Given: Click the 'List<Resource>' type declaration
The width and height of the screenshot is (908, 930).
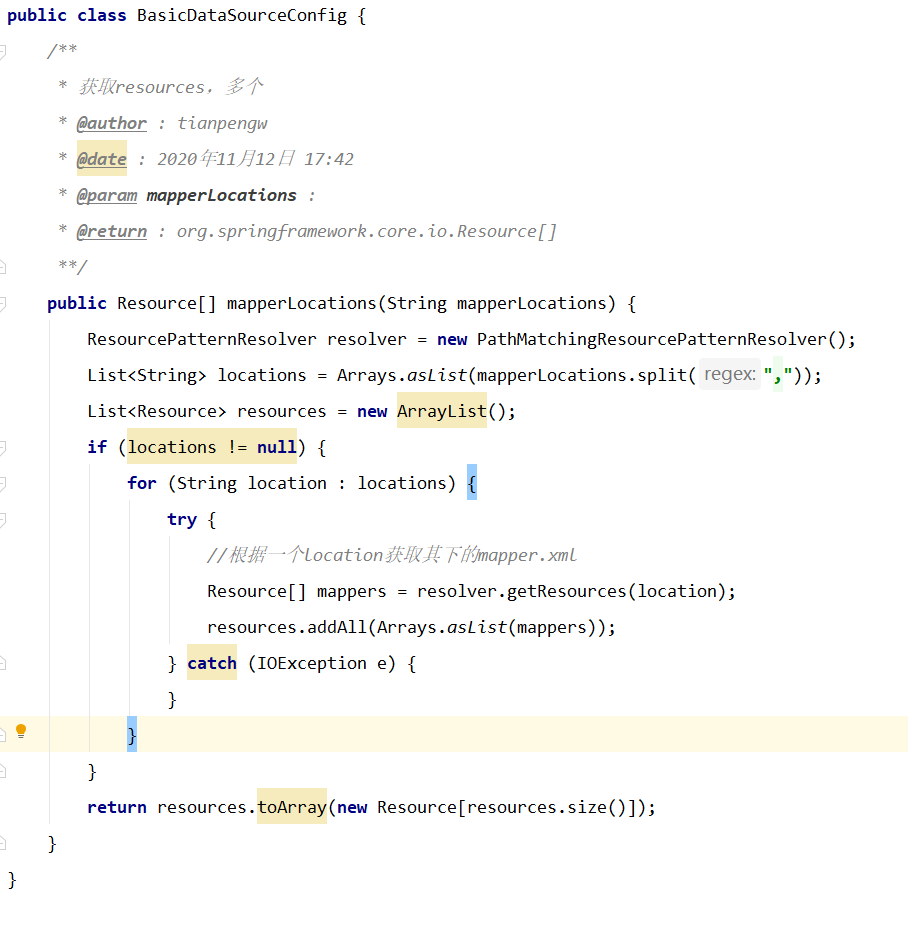Looking at the screenshot, I should coord(157,412).
